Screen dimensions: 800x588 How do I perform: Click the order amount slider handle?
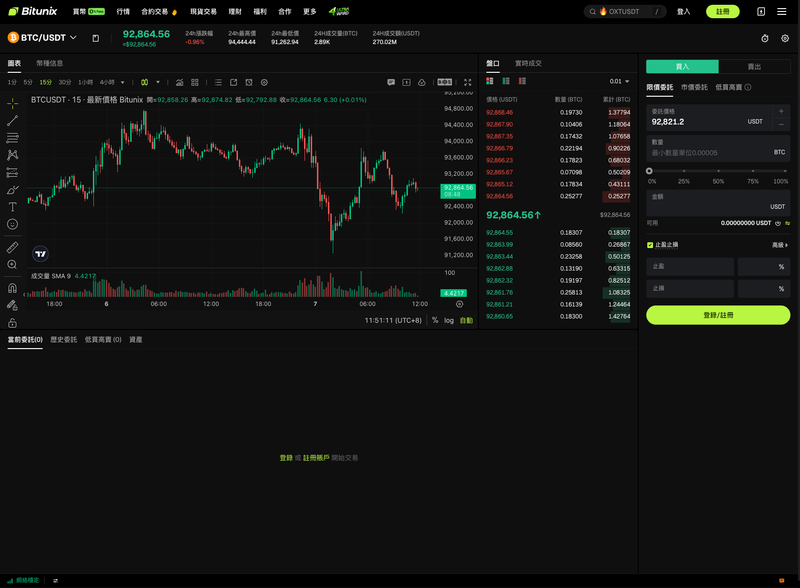tap(649, 171)
